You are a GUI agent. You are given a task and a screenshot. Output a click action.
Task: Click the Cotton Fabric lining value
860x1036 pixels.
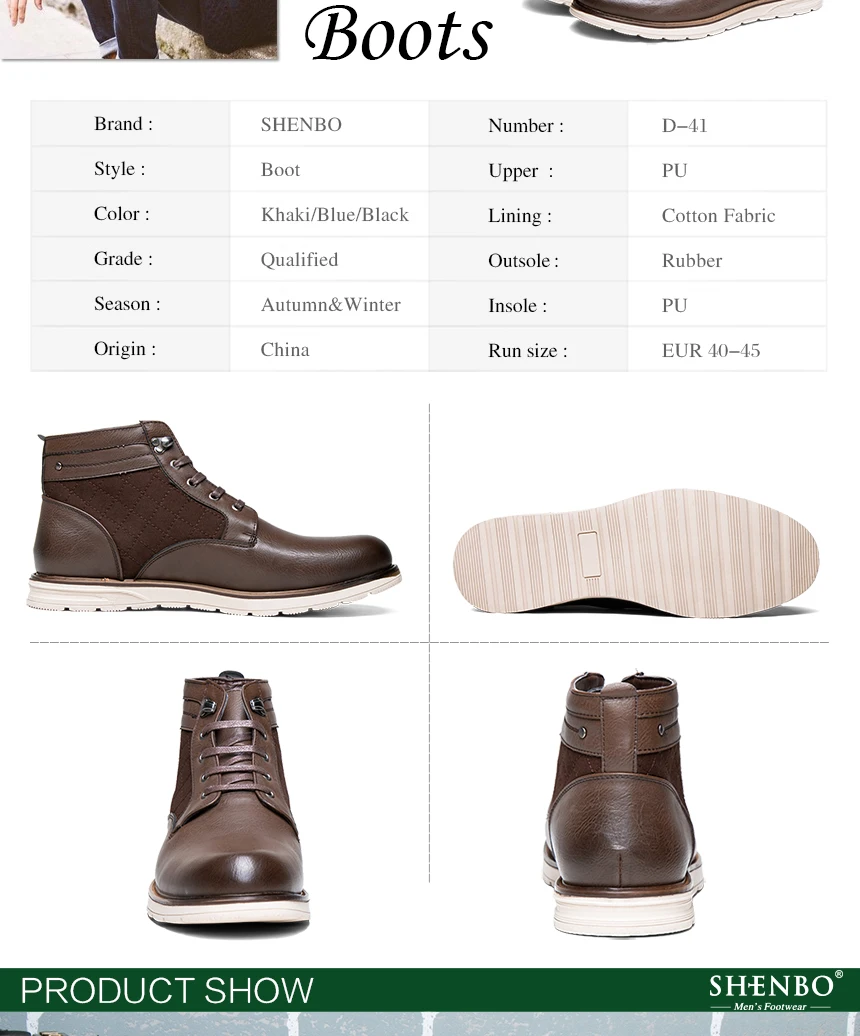pyautogui.click(x=718, y=215)
